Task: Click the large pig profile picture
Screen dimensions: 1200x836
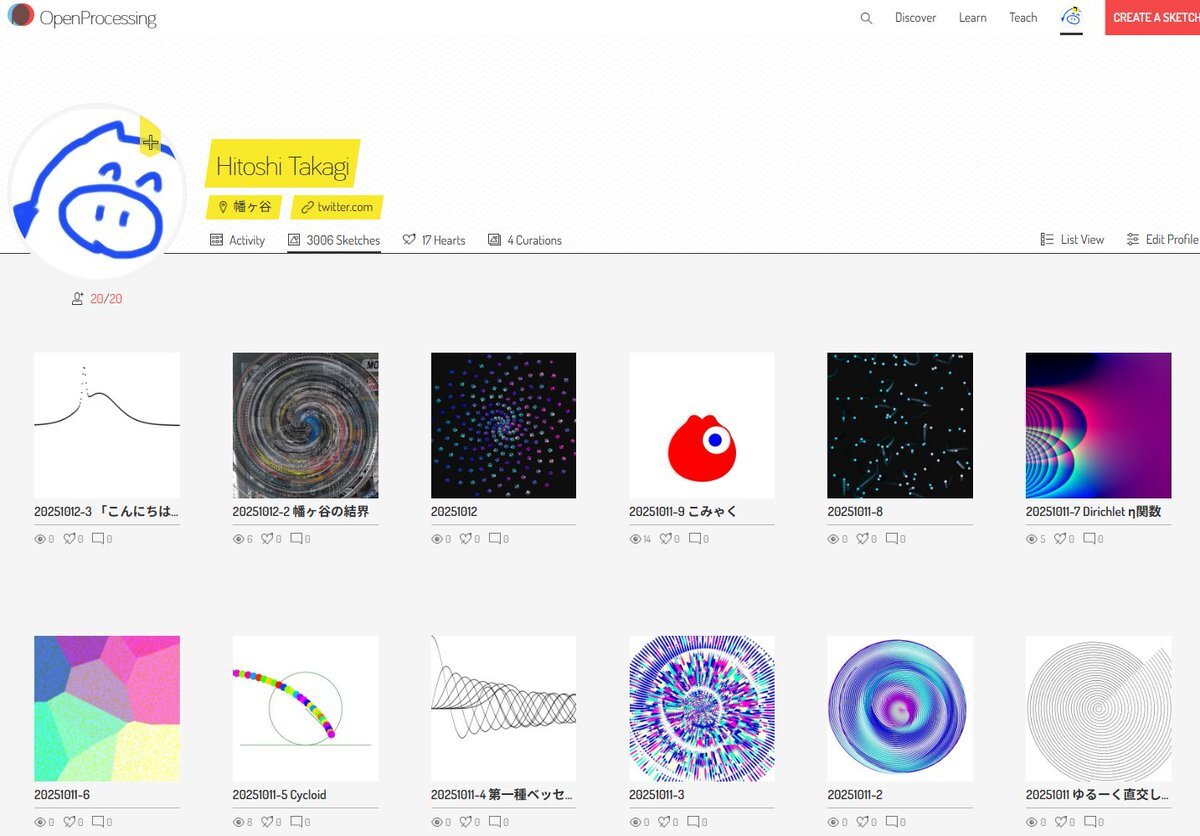Action: (97, 194)
